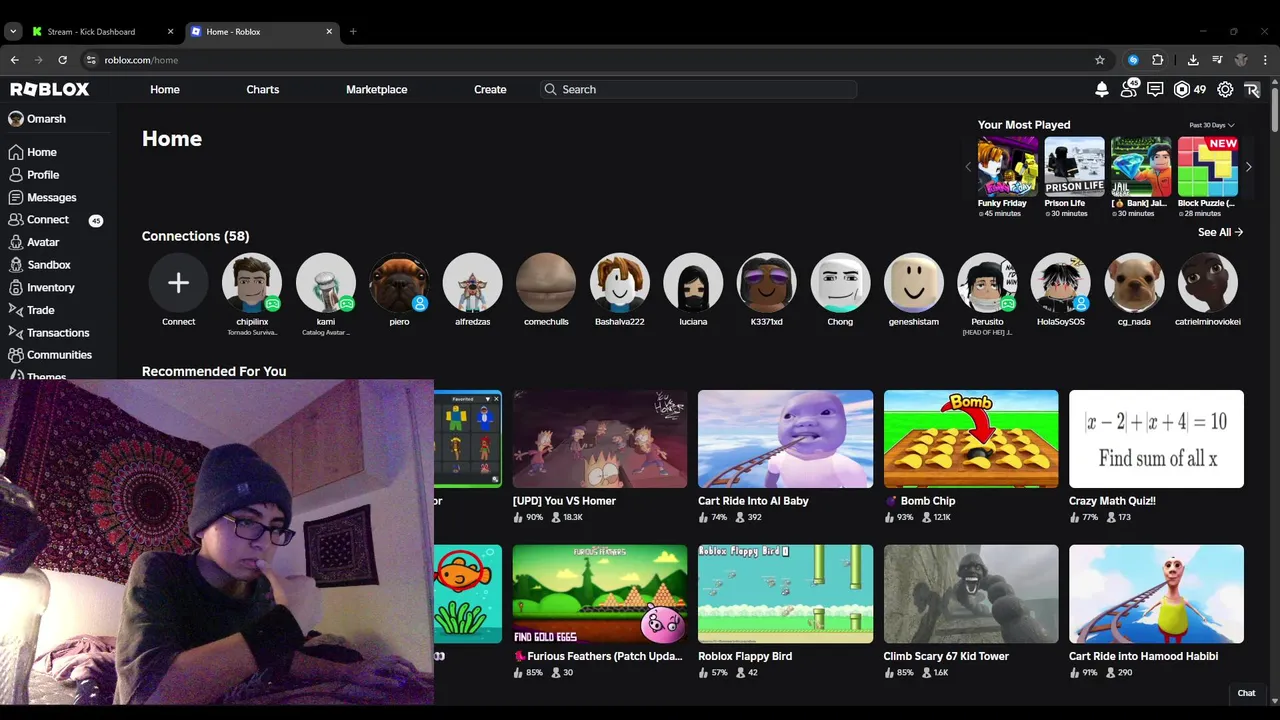This screenshot has height=720, width=1280.
Task: Open the Bomb Chip game thumbnail
Action: pyautogui.click(x=971, y=439)
